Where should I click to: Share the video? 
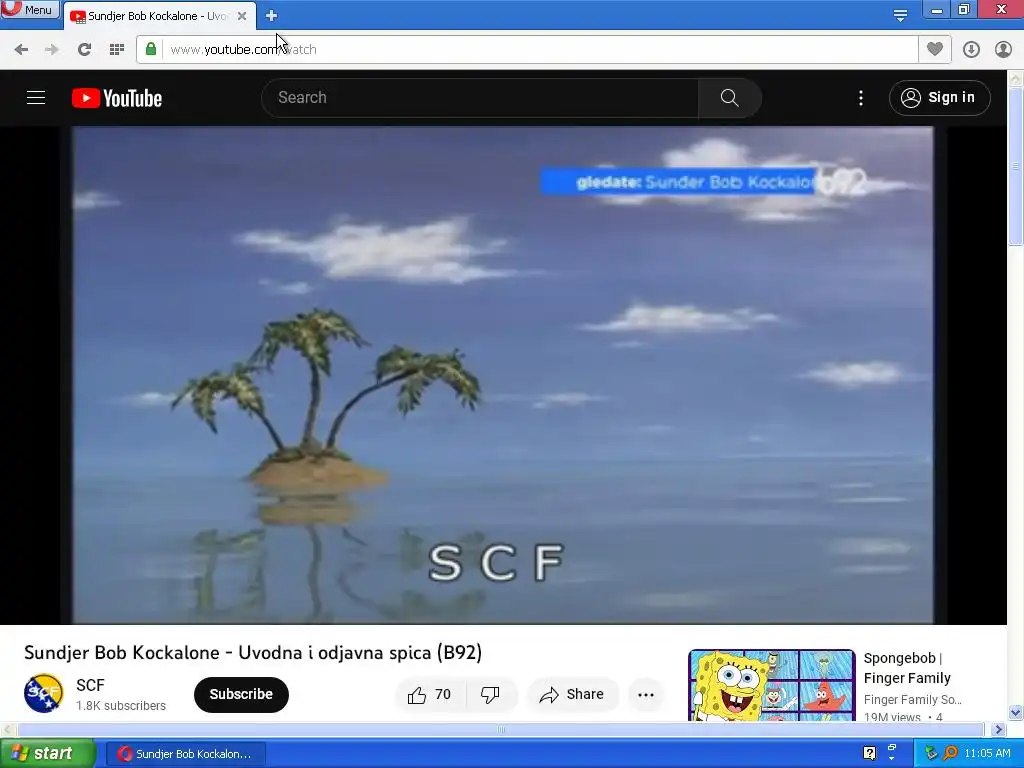tap(572, 694)
